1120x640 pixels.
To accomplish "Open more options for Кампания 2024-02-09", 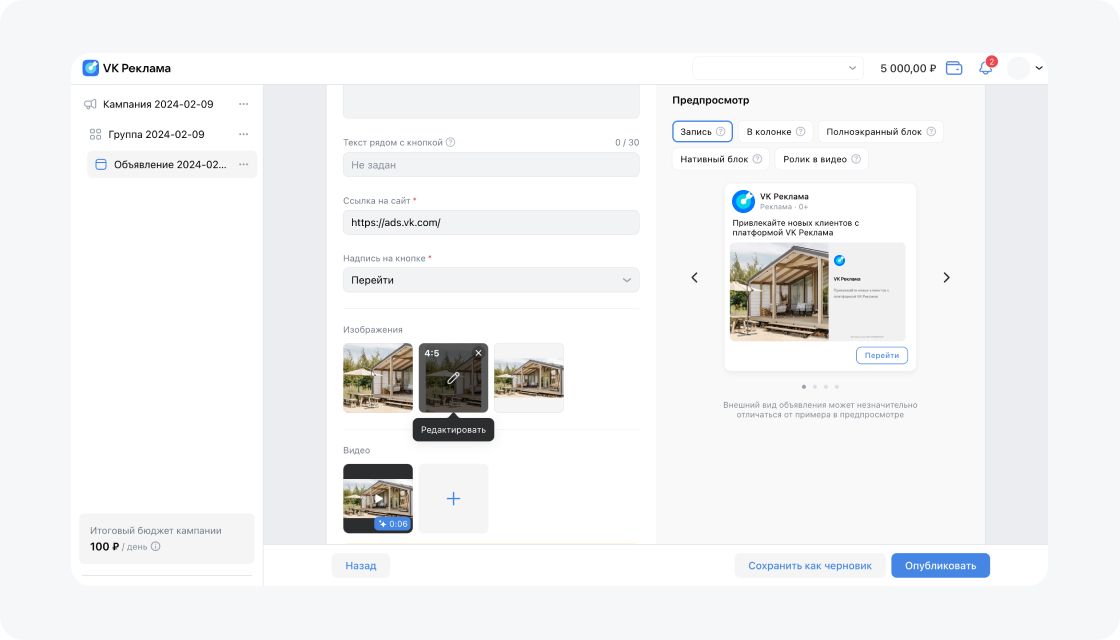I will 243,104.
